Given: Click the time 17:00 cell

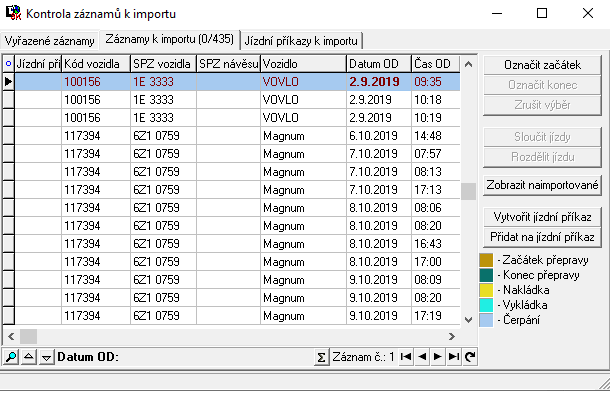Looking at the screenshot, I should pos(436,262).
